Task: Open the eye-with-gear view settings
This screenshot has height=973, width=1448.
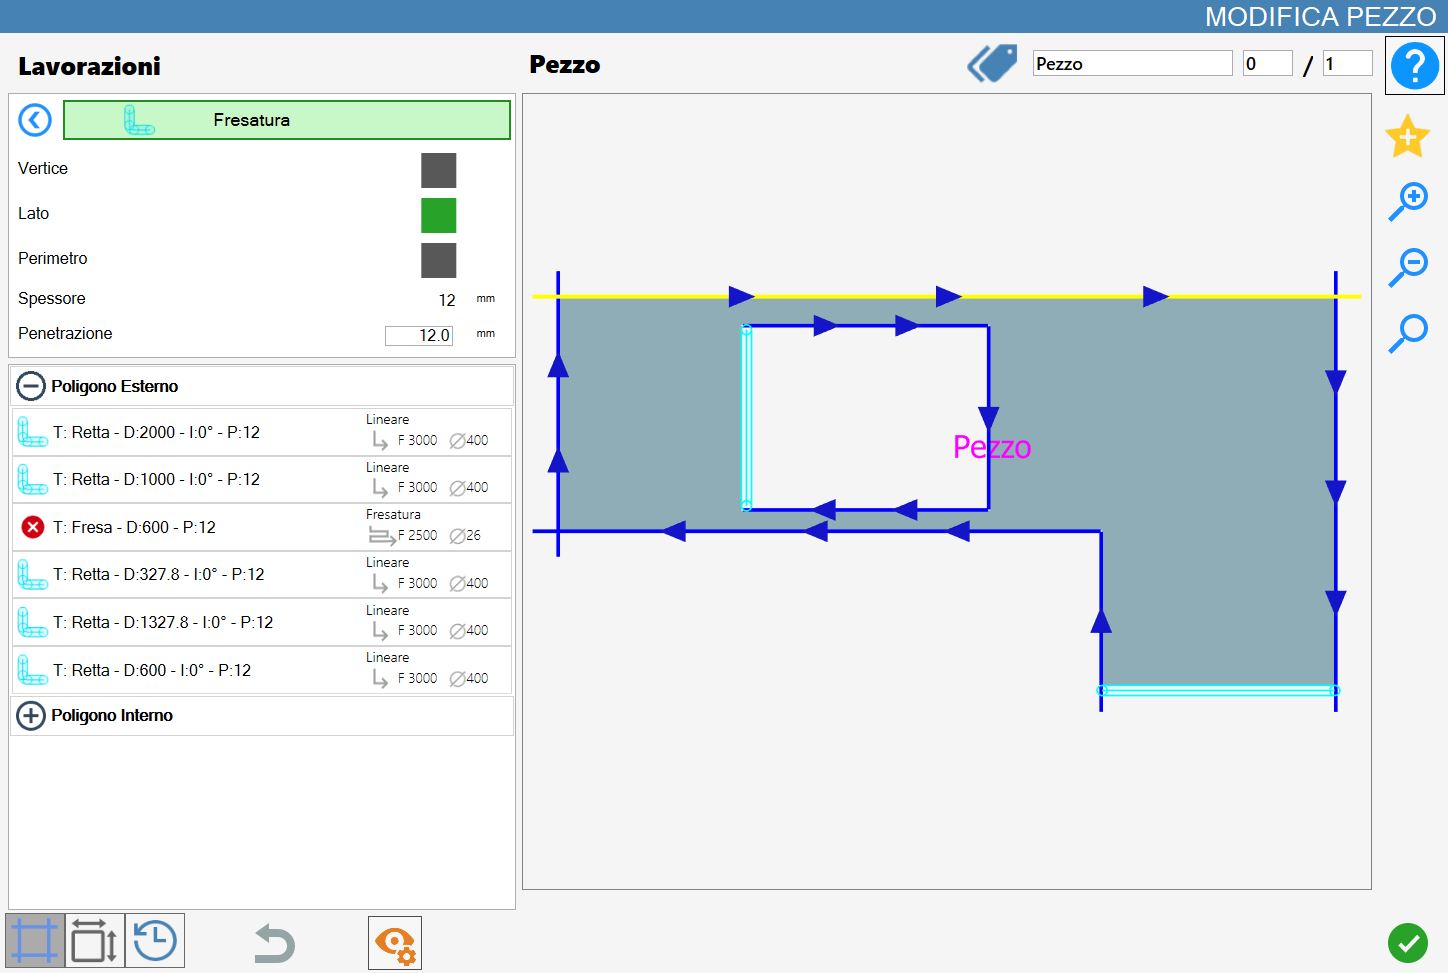Action: coord(395,943)
